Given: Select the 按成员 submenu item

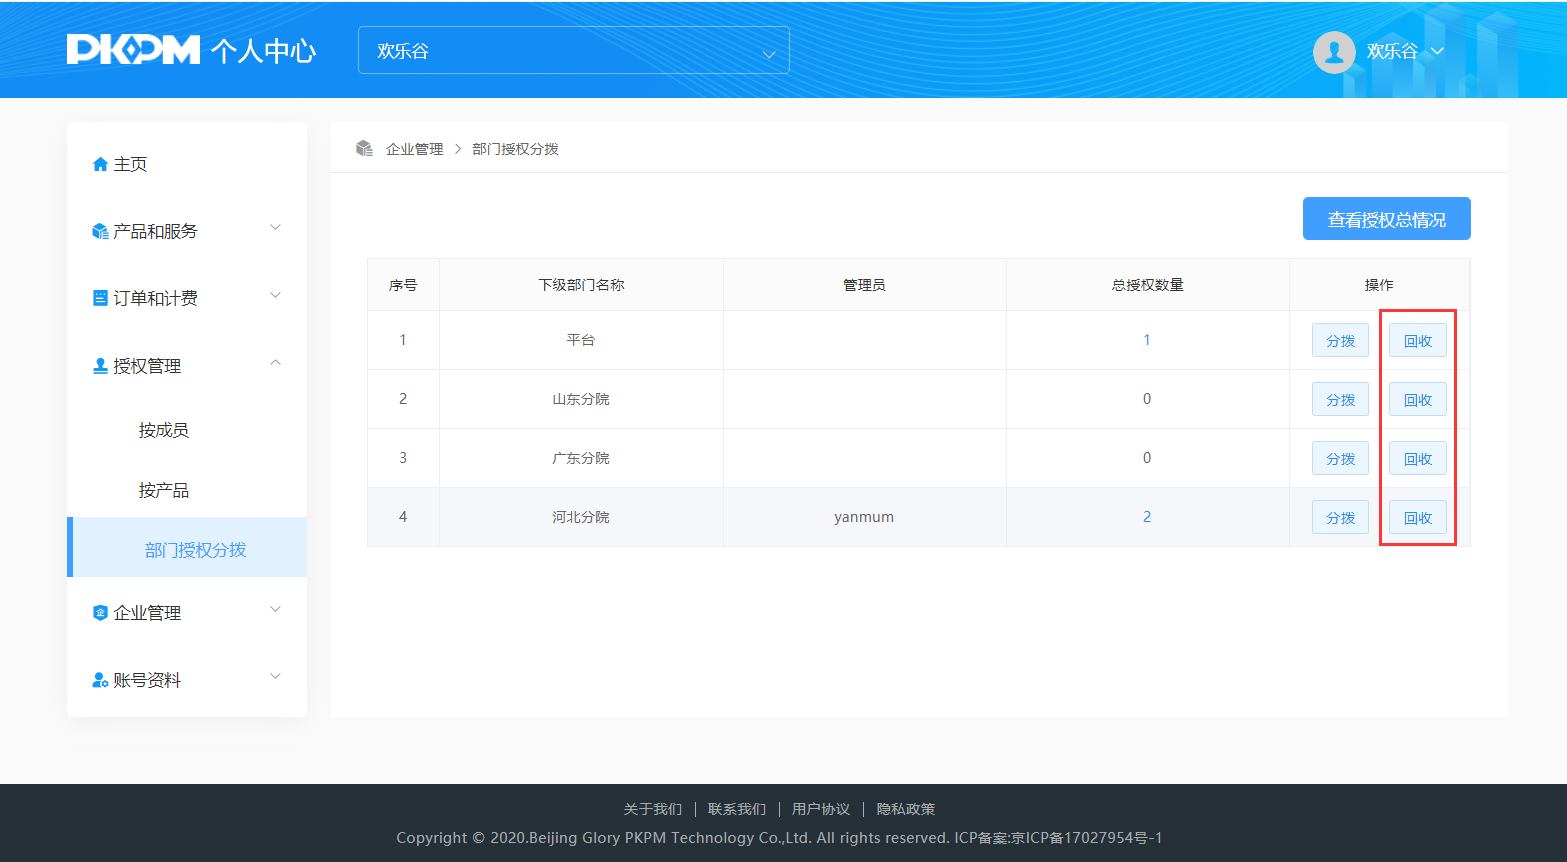Looking at the screenshot, I should tap(164, 430).
